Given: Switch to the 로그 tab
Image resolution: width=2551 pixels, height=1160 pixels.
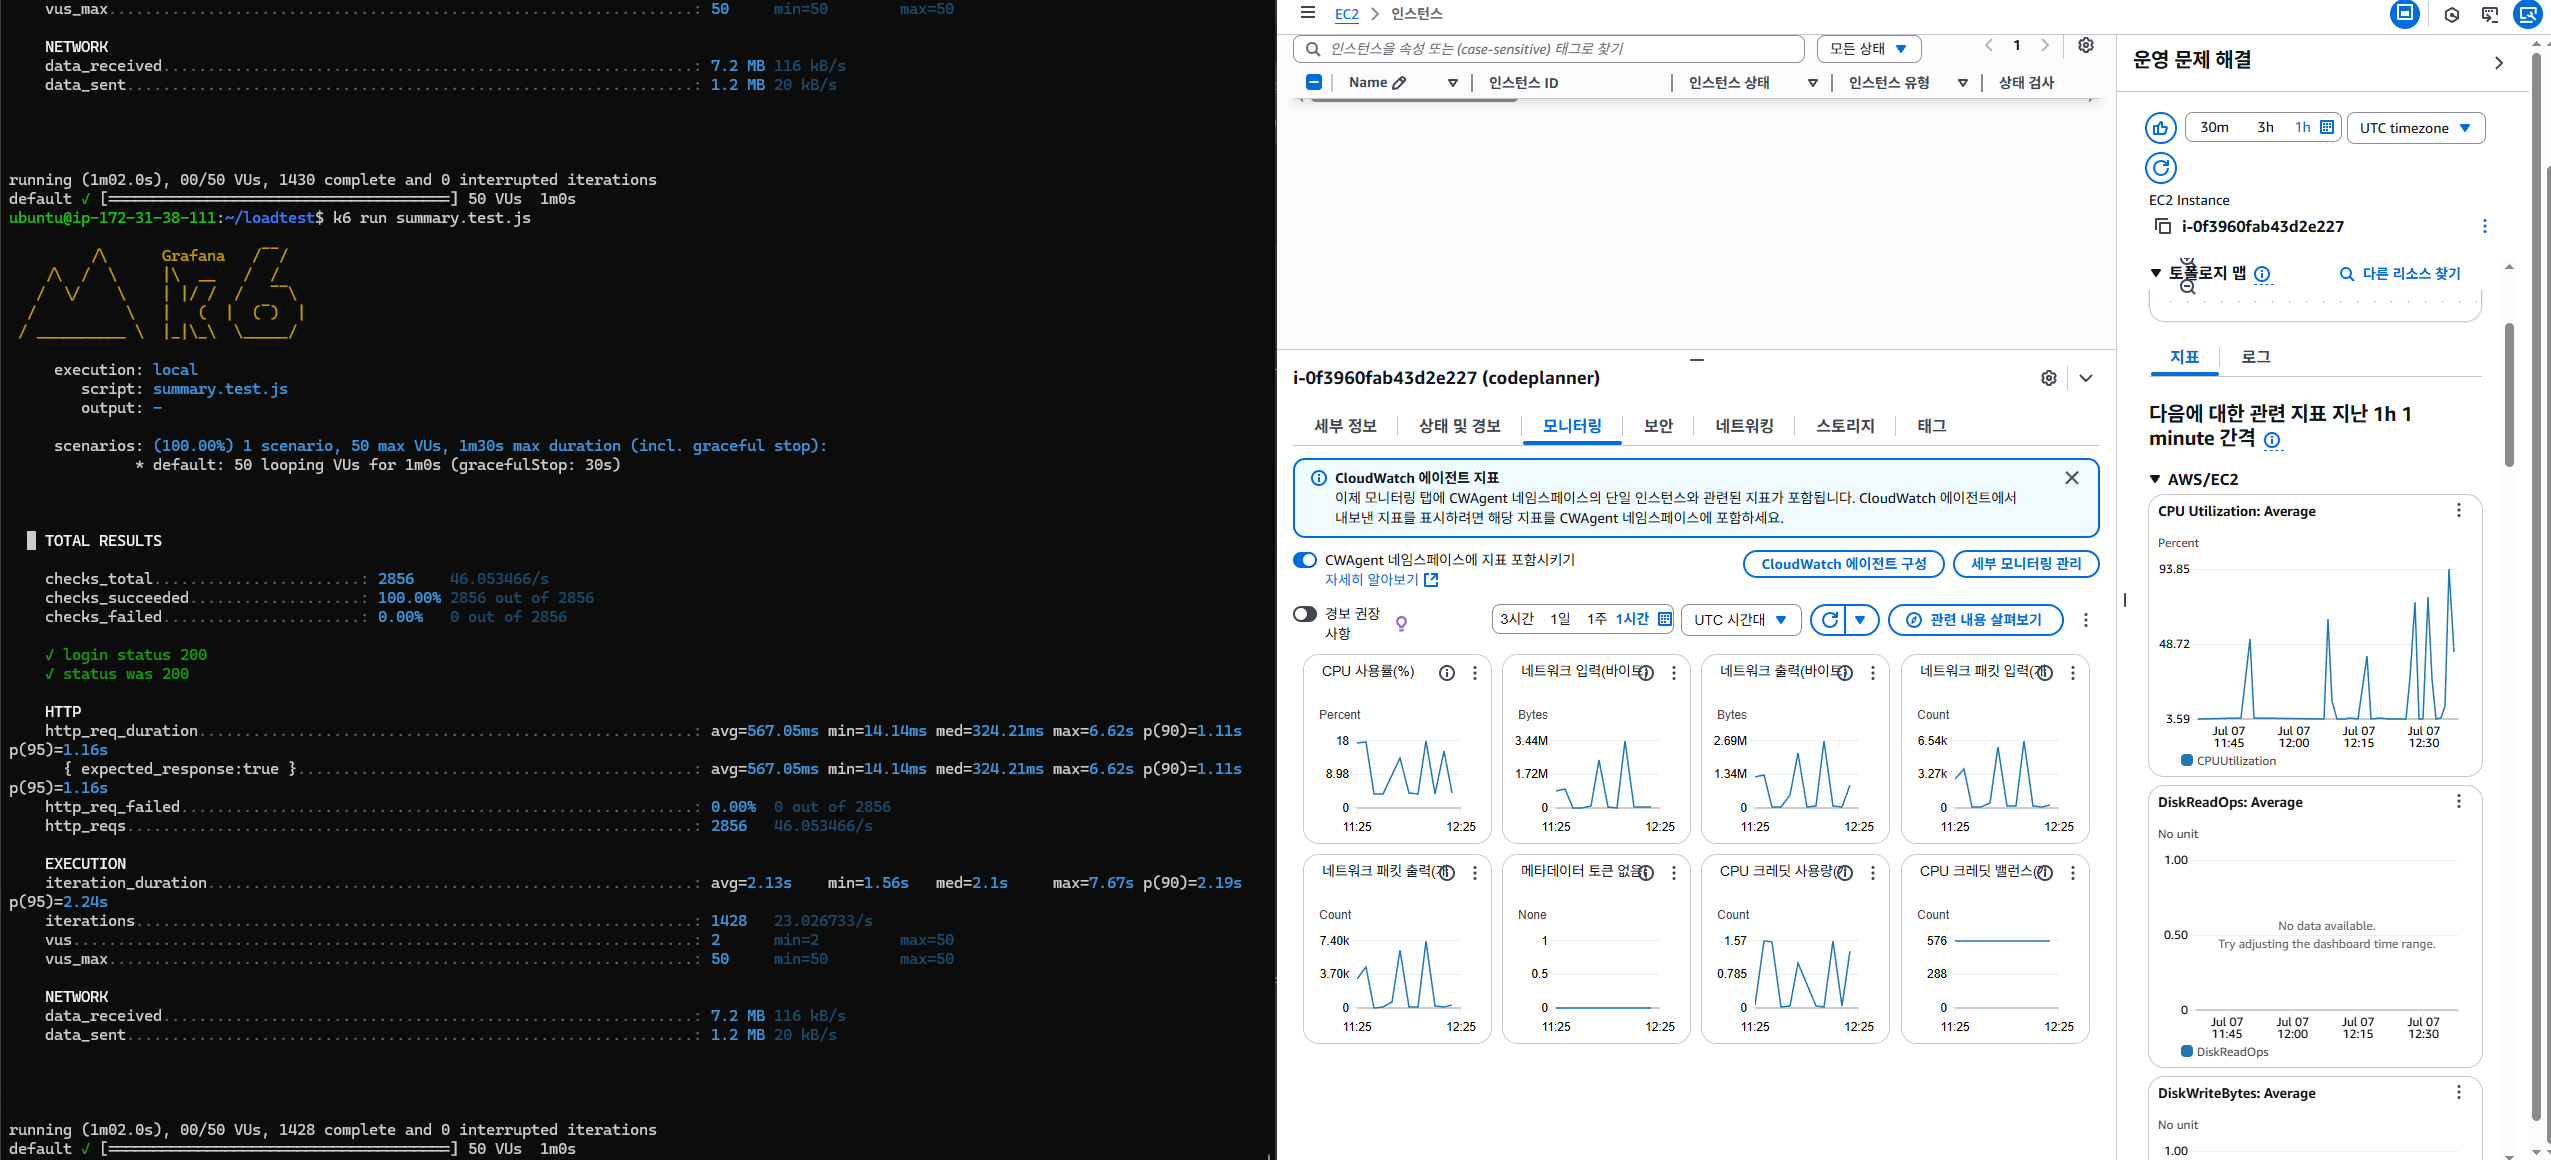Looking at the screenshot, I should pyautogui.click(x=2255, y=357).
